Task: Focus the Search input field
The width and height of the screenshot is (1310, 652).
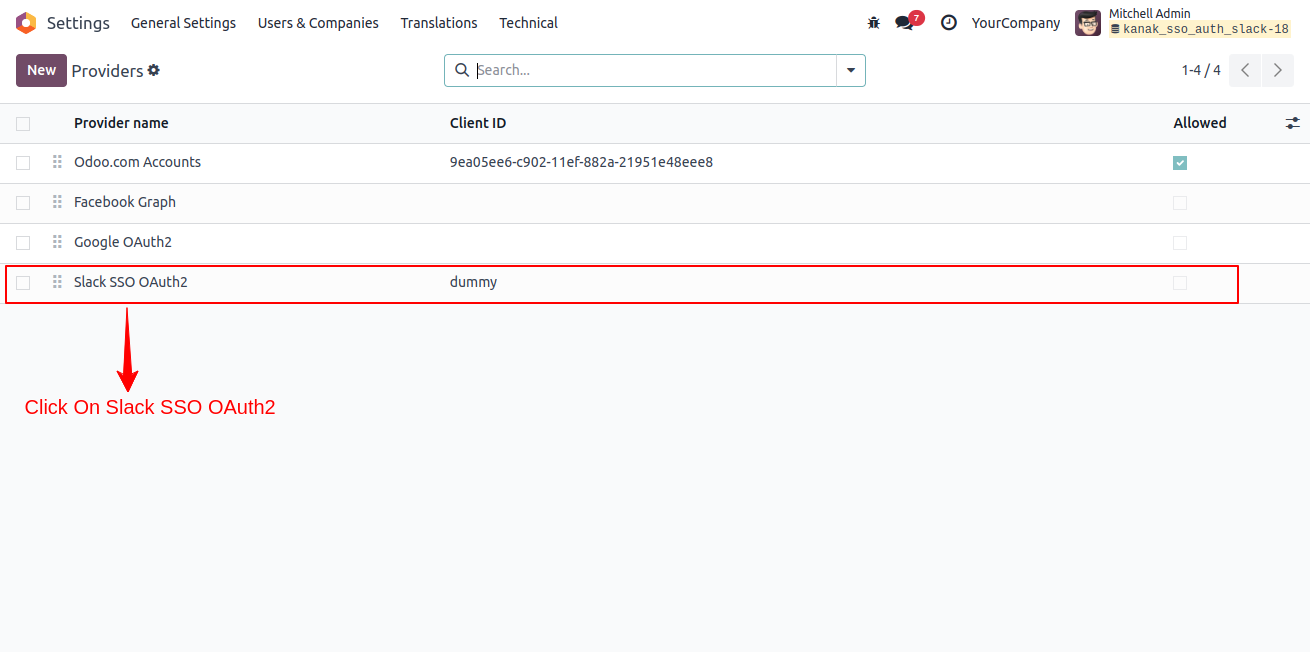Action: tap(655, 70)
